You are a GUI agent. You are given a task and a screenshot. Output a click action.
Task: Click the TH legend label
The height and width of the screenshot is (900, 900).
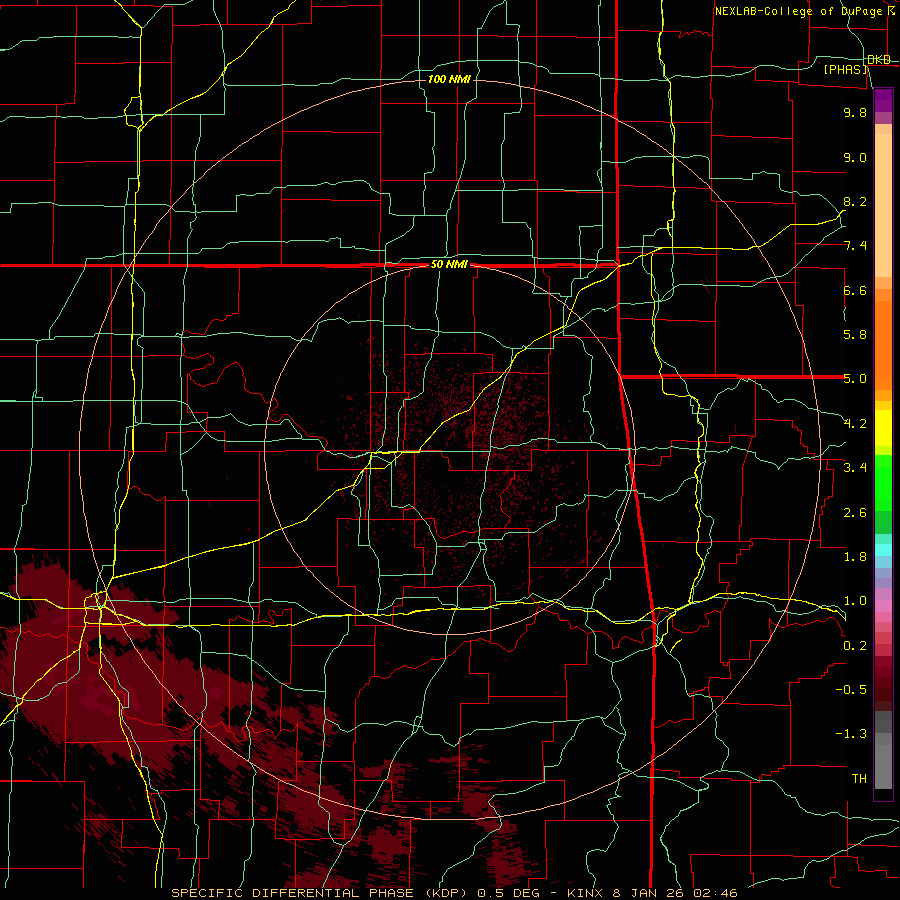pos(859,779)
